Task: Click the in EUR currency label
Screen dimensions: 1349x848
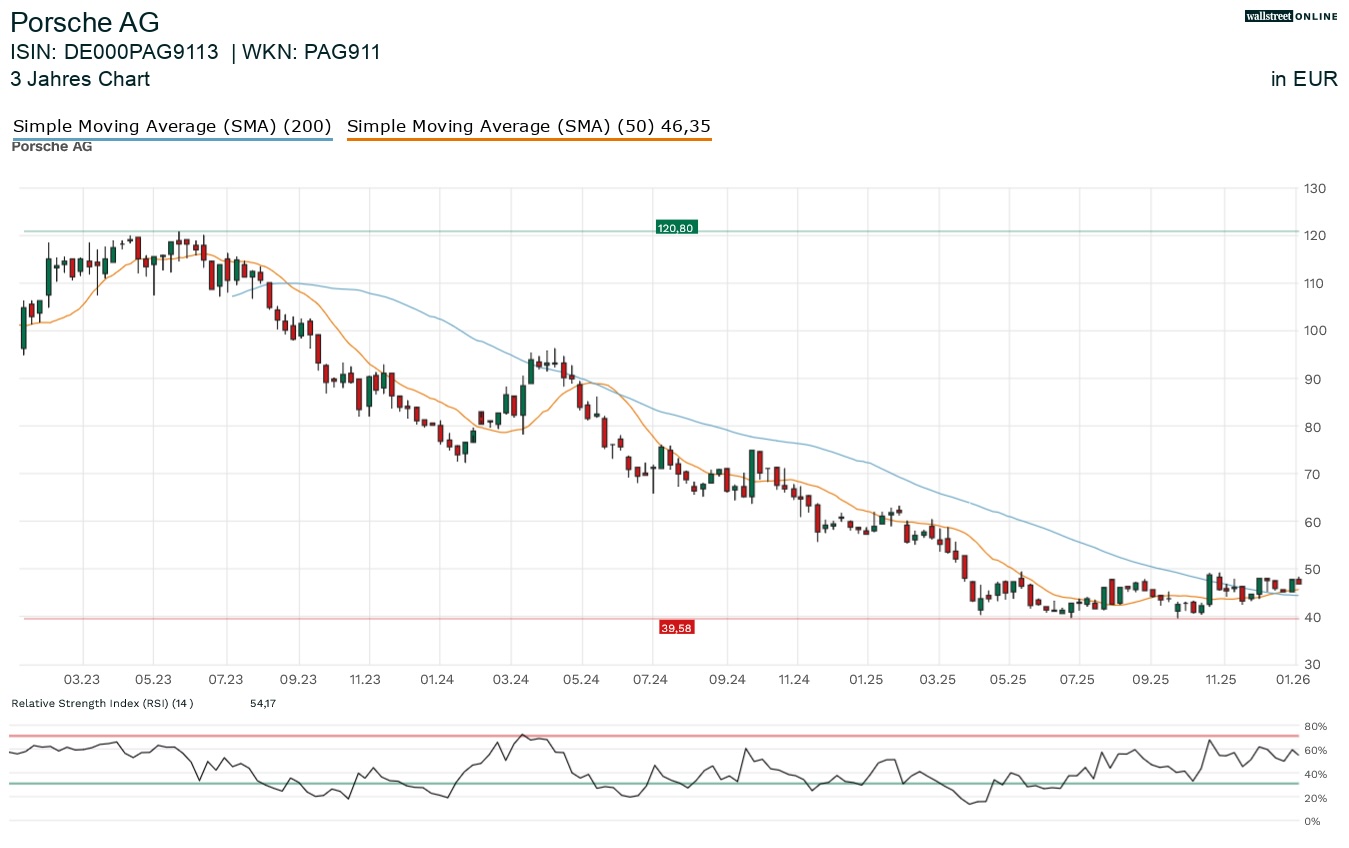Action: tap(1304, 79)
